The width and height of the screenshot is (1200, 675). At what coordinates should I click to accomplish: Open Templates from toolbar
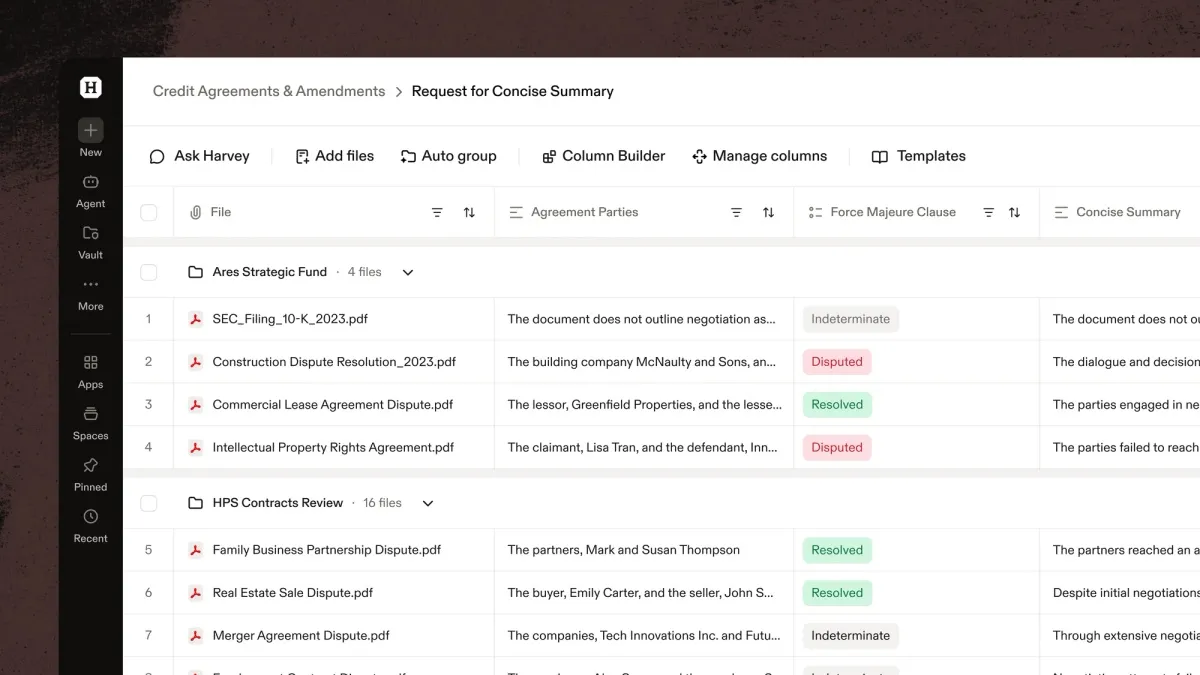point(918,156)
